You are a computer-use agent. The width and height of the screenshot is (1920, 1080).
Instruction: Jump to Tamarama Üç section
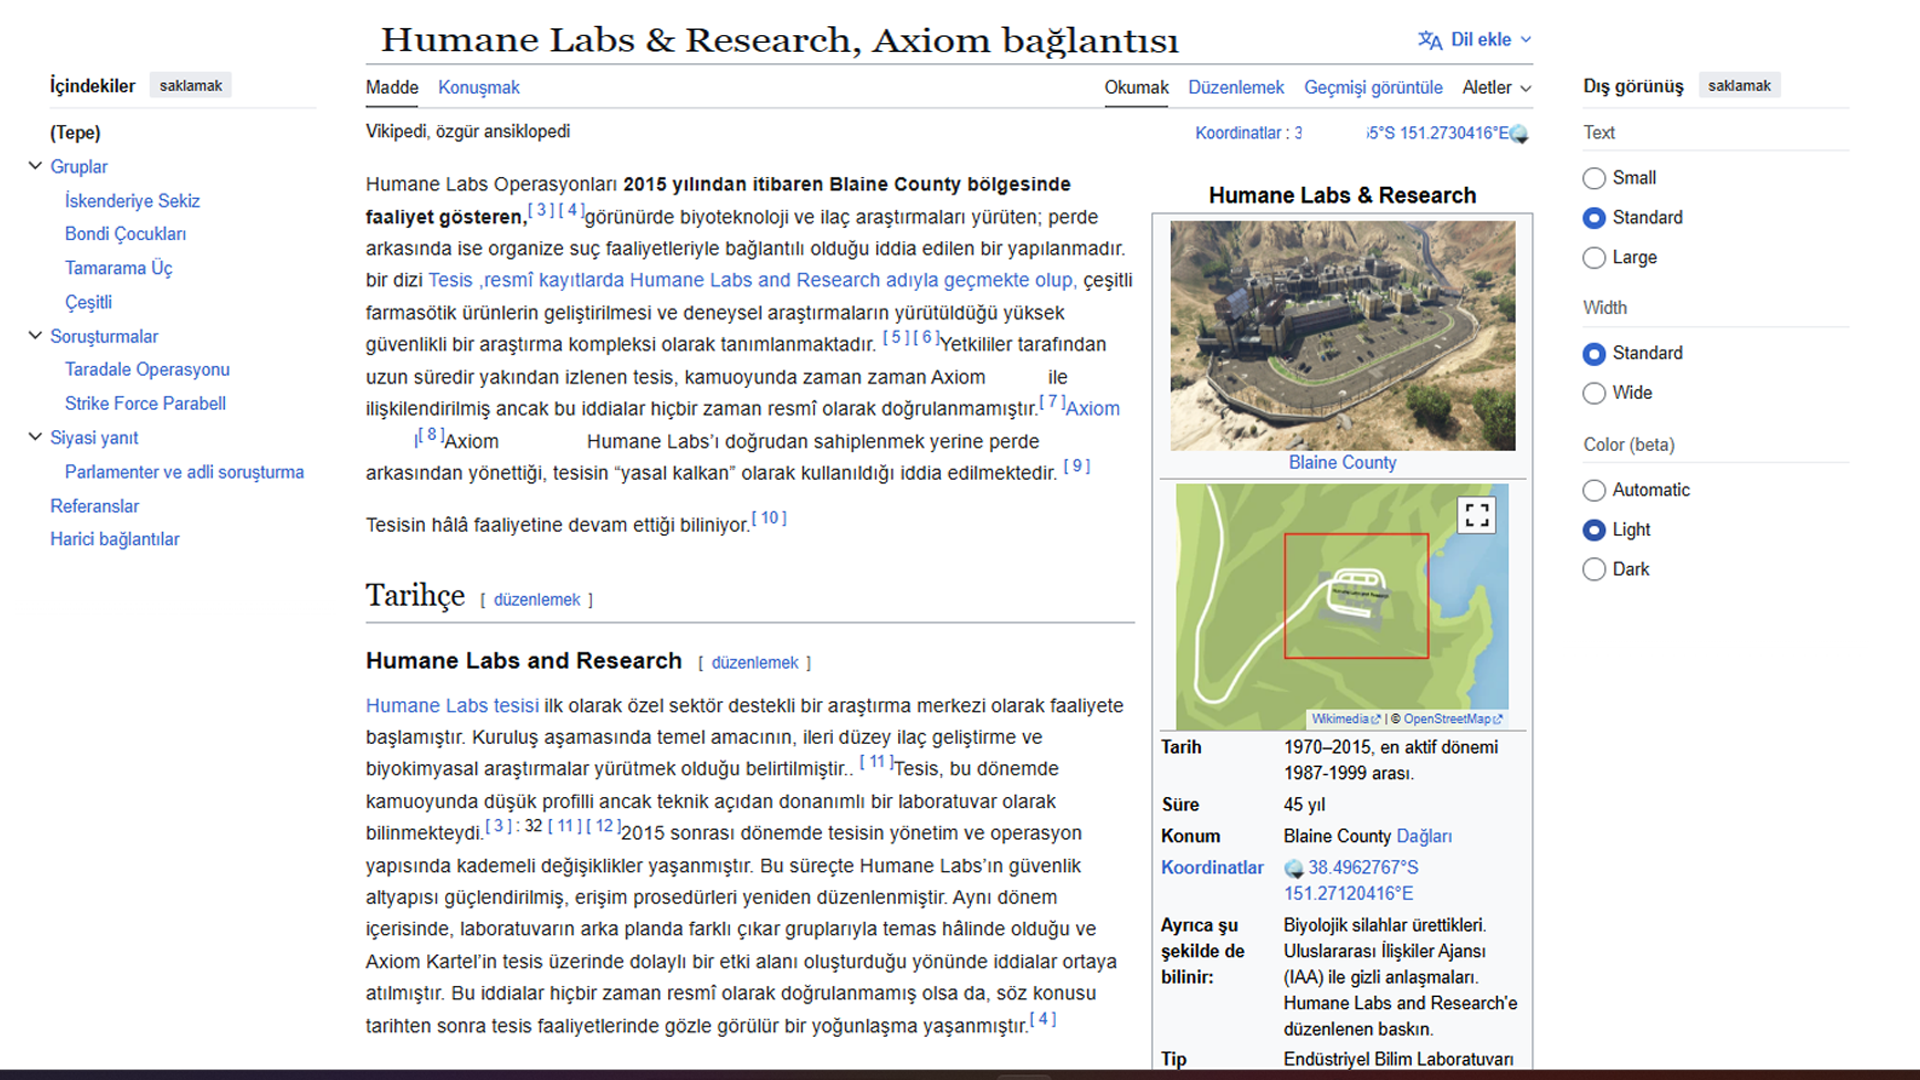118,268
